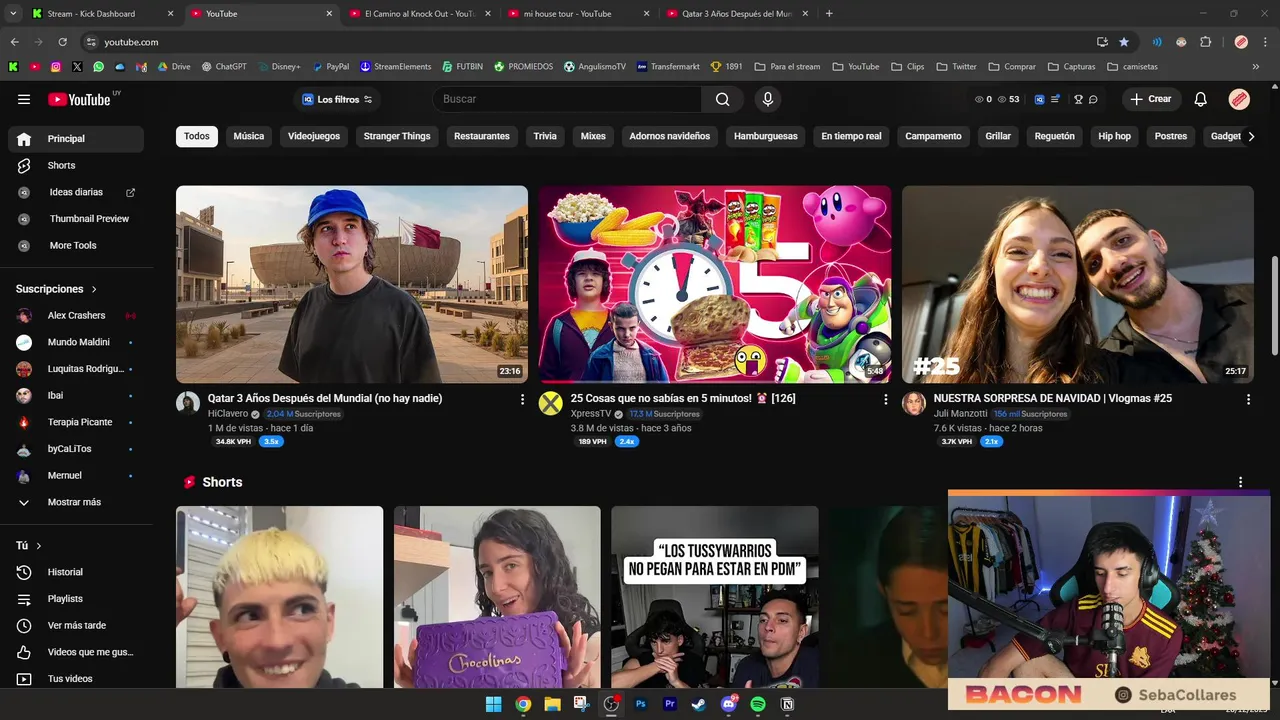Expand Mostrar más subscriptions
Screen dimensions: 1280x720
pos(76,502)
